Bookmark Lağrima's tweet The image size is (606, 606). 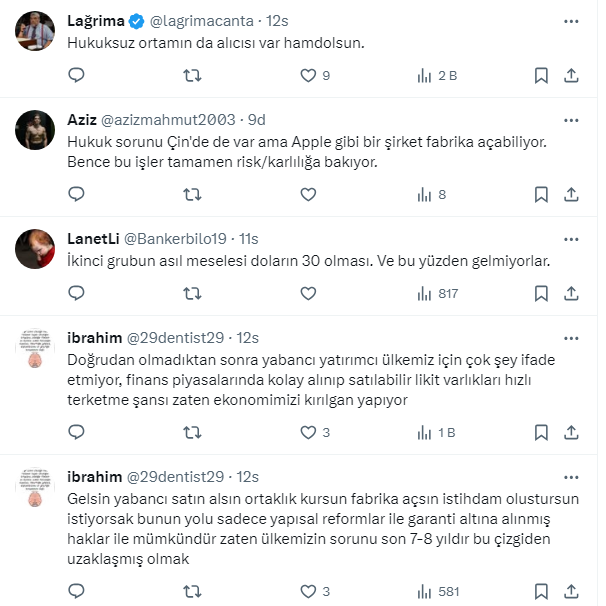[540, 75]
